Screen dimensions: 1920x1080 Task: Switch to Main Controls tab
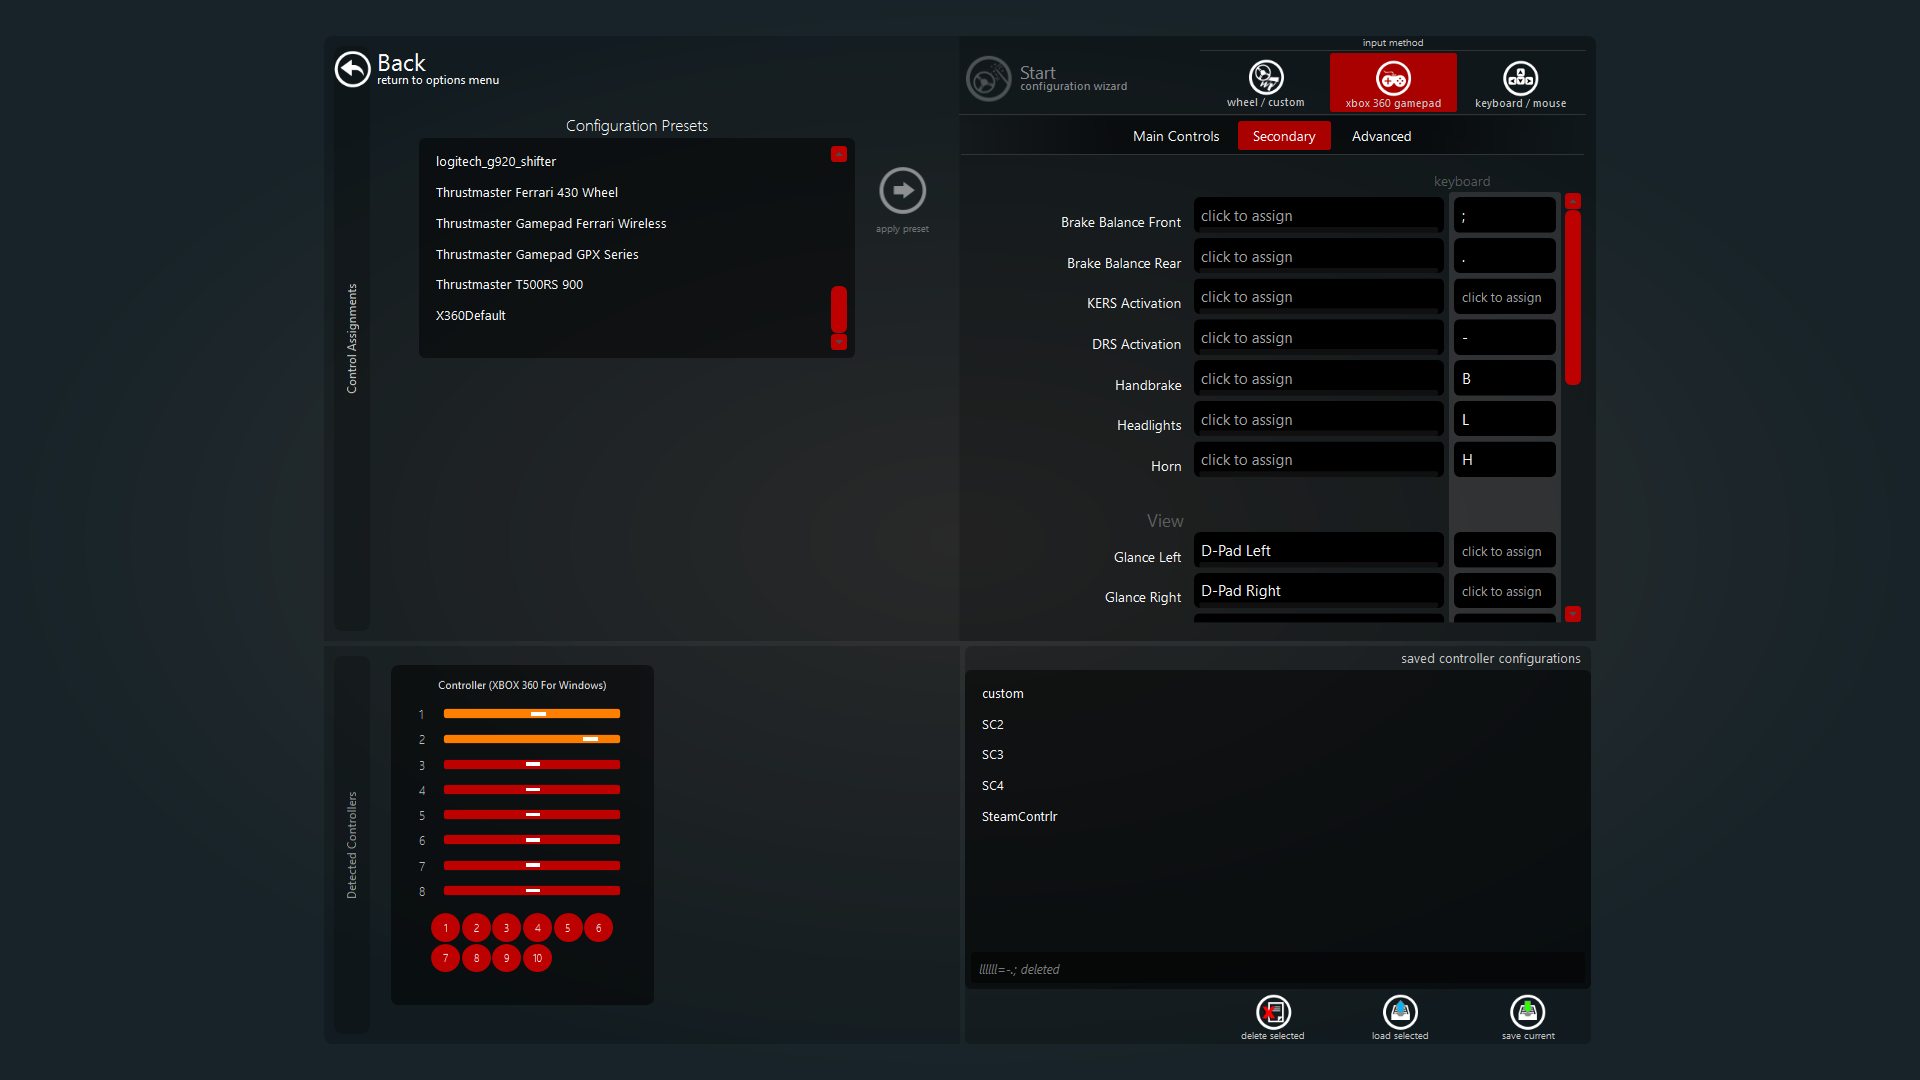point(1175,136)
